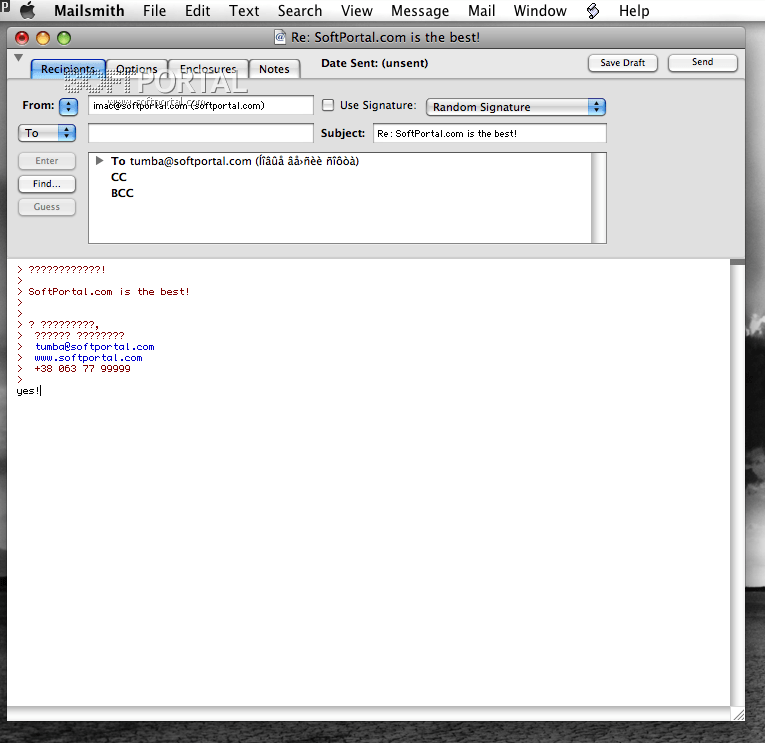Open the Scripts menu icon
The height and width of the screenshot is (743, 765).
coord(592,11)
